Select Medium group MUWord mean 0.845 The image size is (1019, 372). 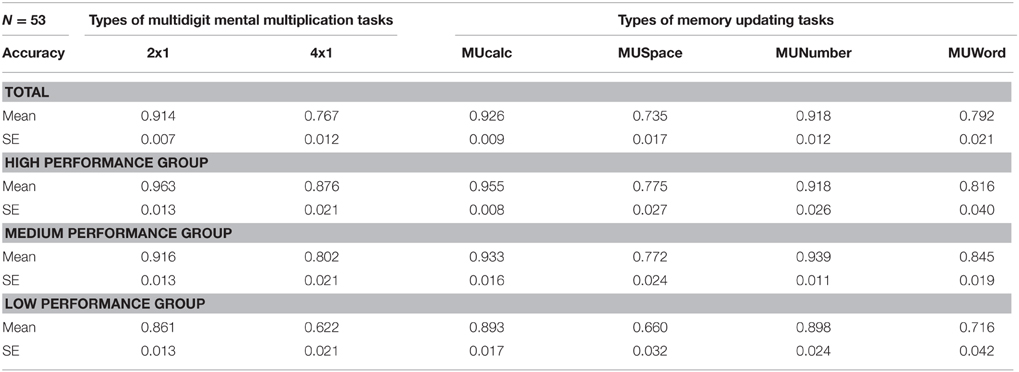click(977, 257)
